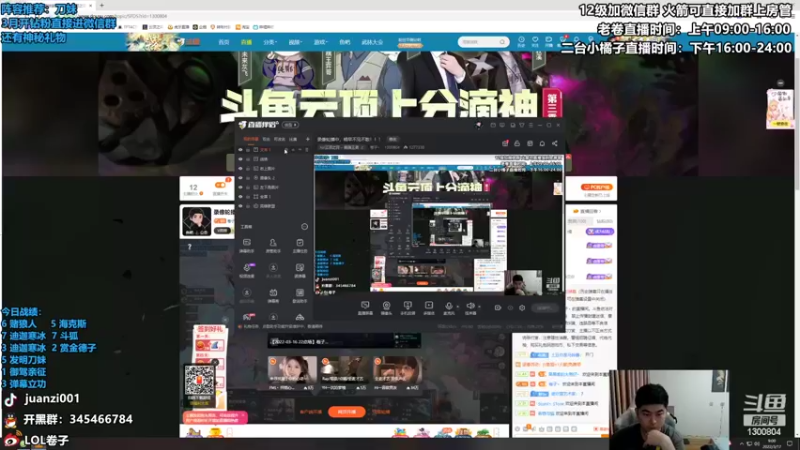
Task: Open the streaming app settings gear
Action: click(522, 308)
